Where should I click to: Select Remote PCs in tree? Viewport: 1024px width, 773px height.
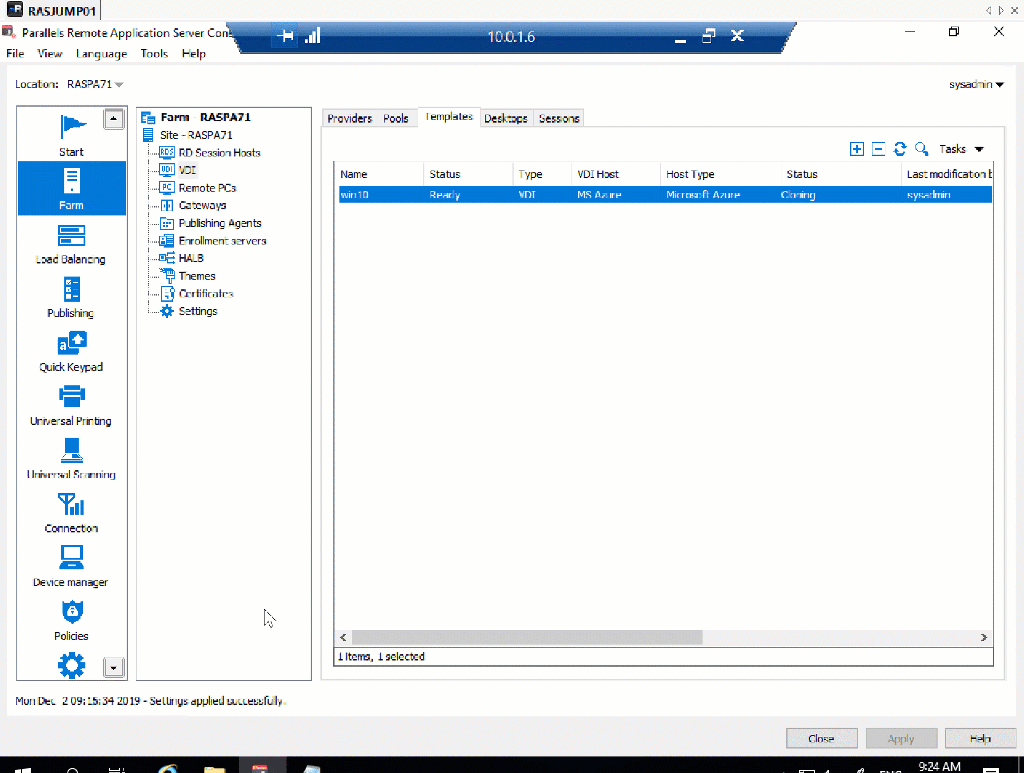coord(207,187)
